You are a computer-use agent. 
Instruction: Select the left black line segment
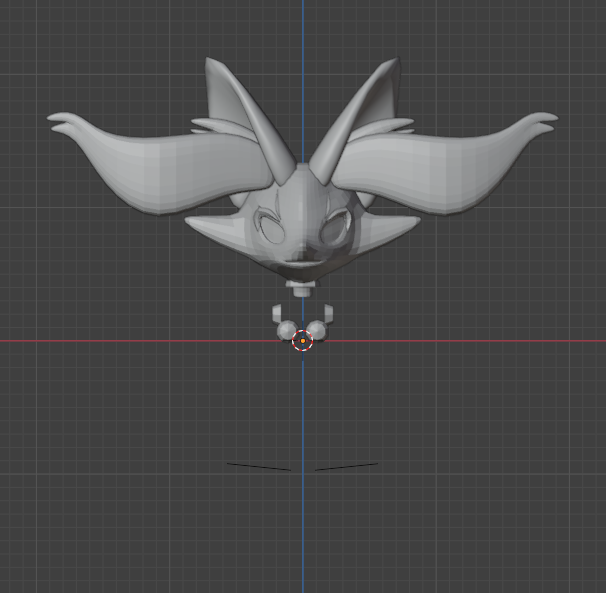click(259, 467)
